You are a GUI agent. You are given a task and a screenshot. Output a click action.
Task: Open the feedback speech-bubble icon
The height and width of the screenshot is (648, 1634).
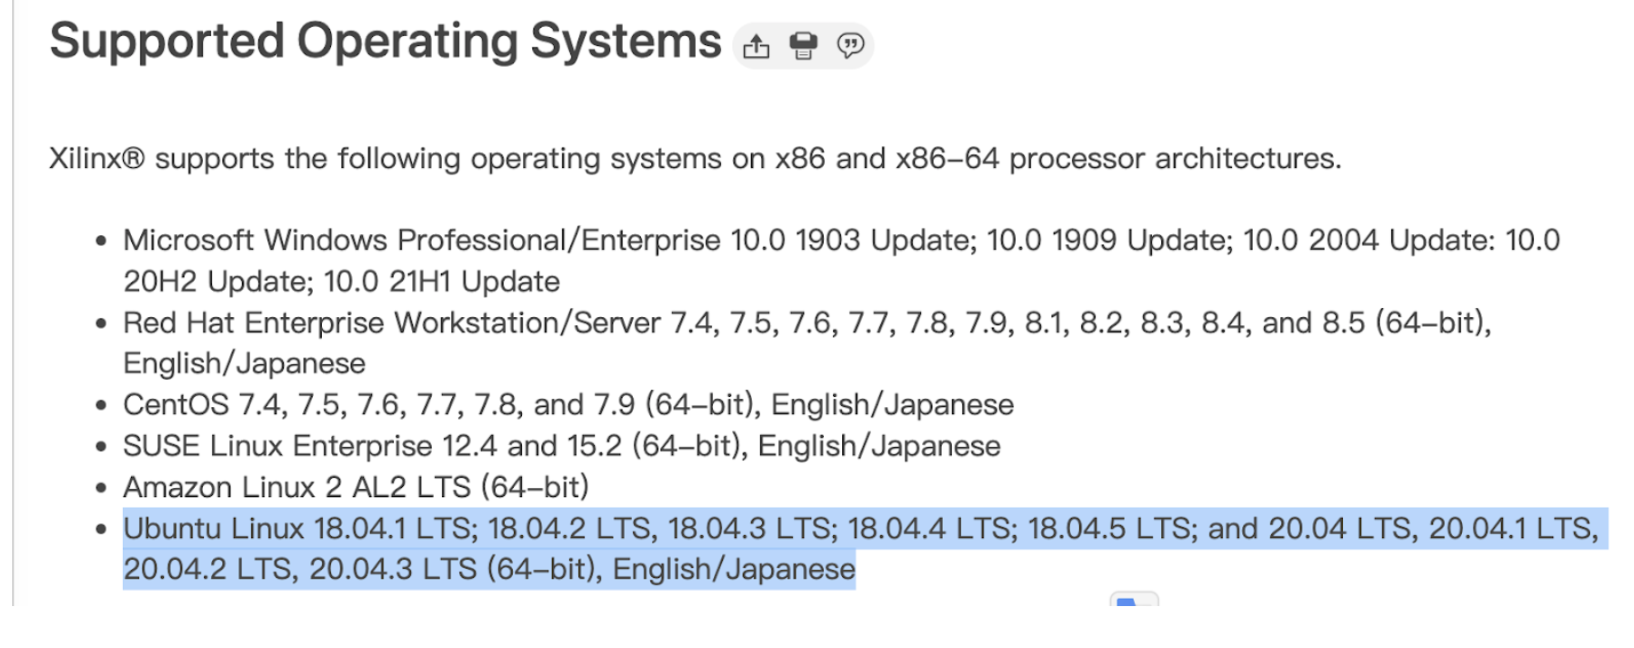coord(850,46)
